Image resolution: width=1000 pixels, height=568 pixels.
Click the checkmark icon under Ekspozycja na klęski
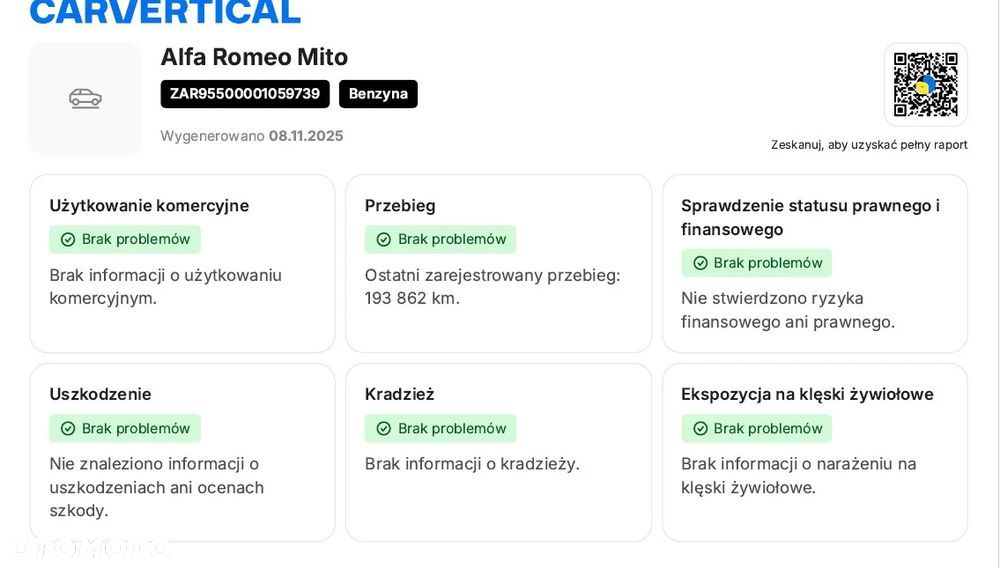[x=700, y=429]
